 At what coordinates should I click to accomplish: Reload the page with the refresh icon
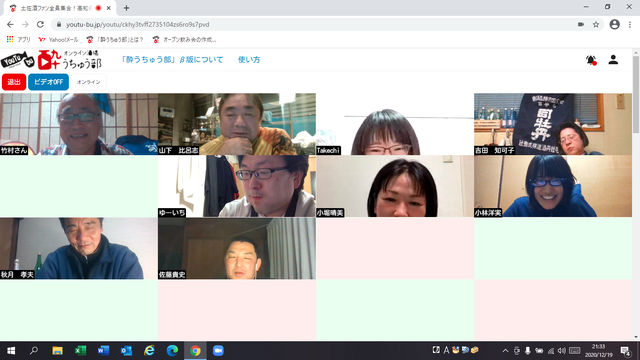40,24
